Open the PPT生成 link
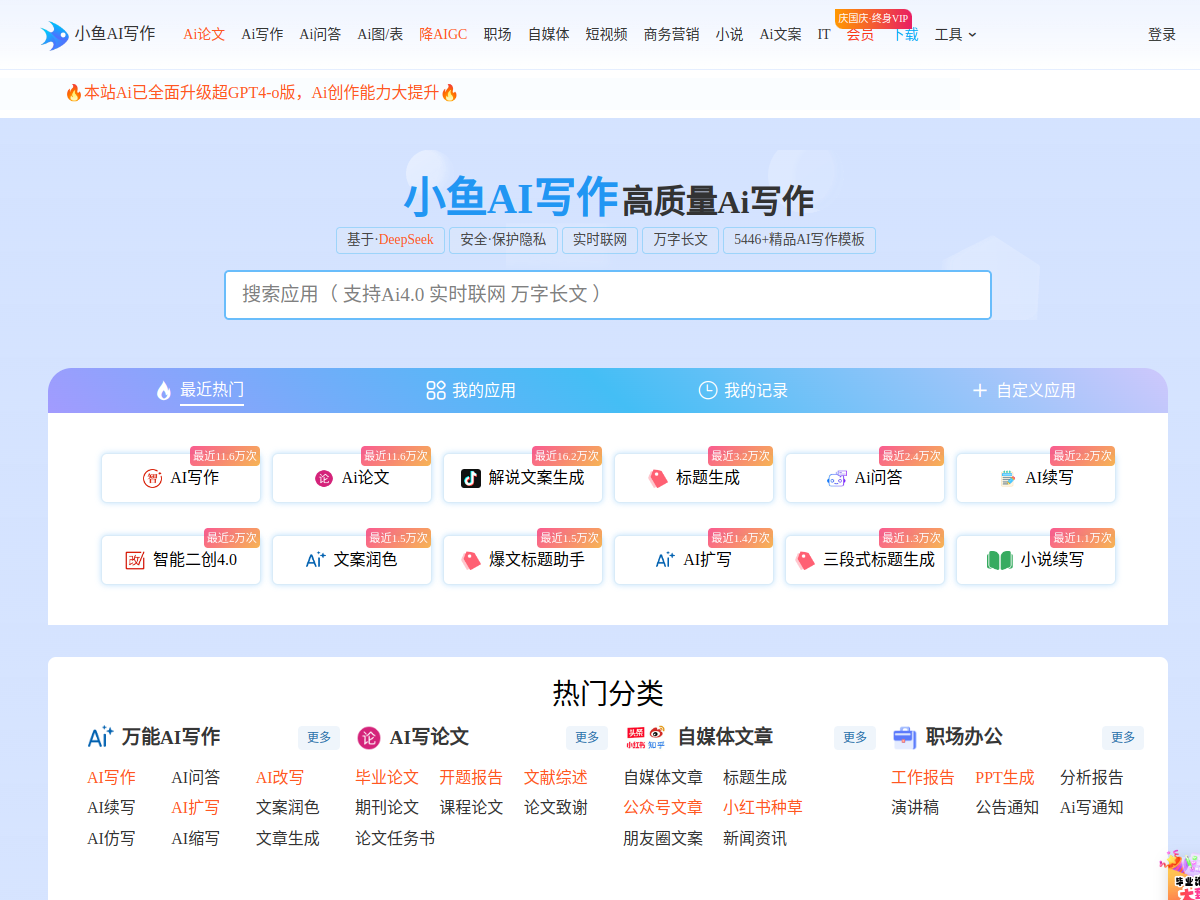Viewport: 1200px width, 900px height. coord(1005,778)
